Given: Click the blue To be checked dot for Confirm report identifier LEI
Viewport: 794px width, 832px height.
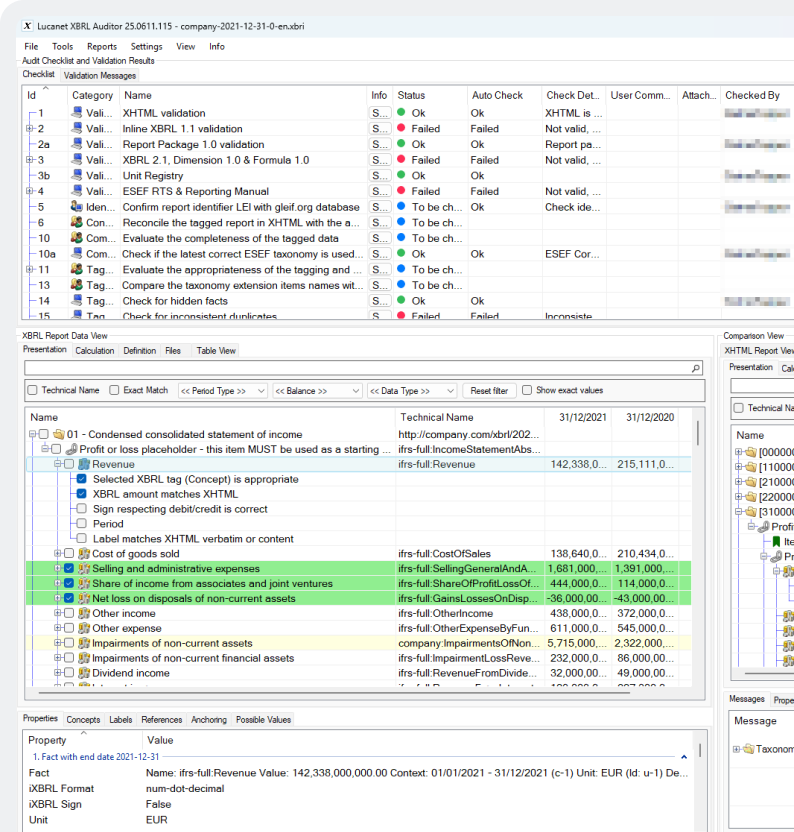Looking at the screenshot, I should click(x=401, y=207).
